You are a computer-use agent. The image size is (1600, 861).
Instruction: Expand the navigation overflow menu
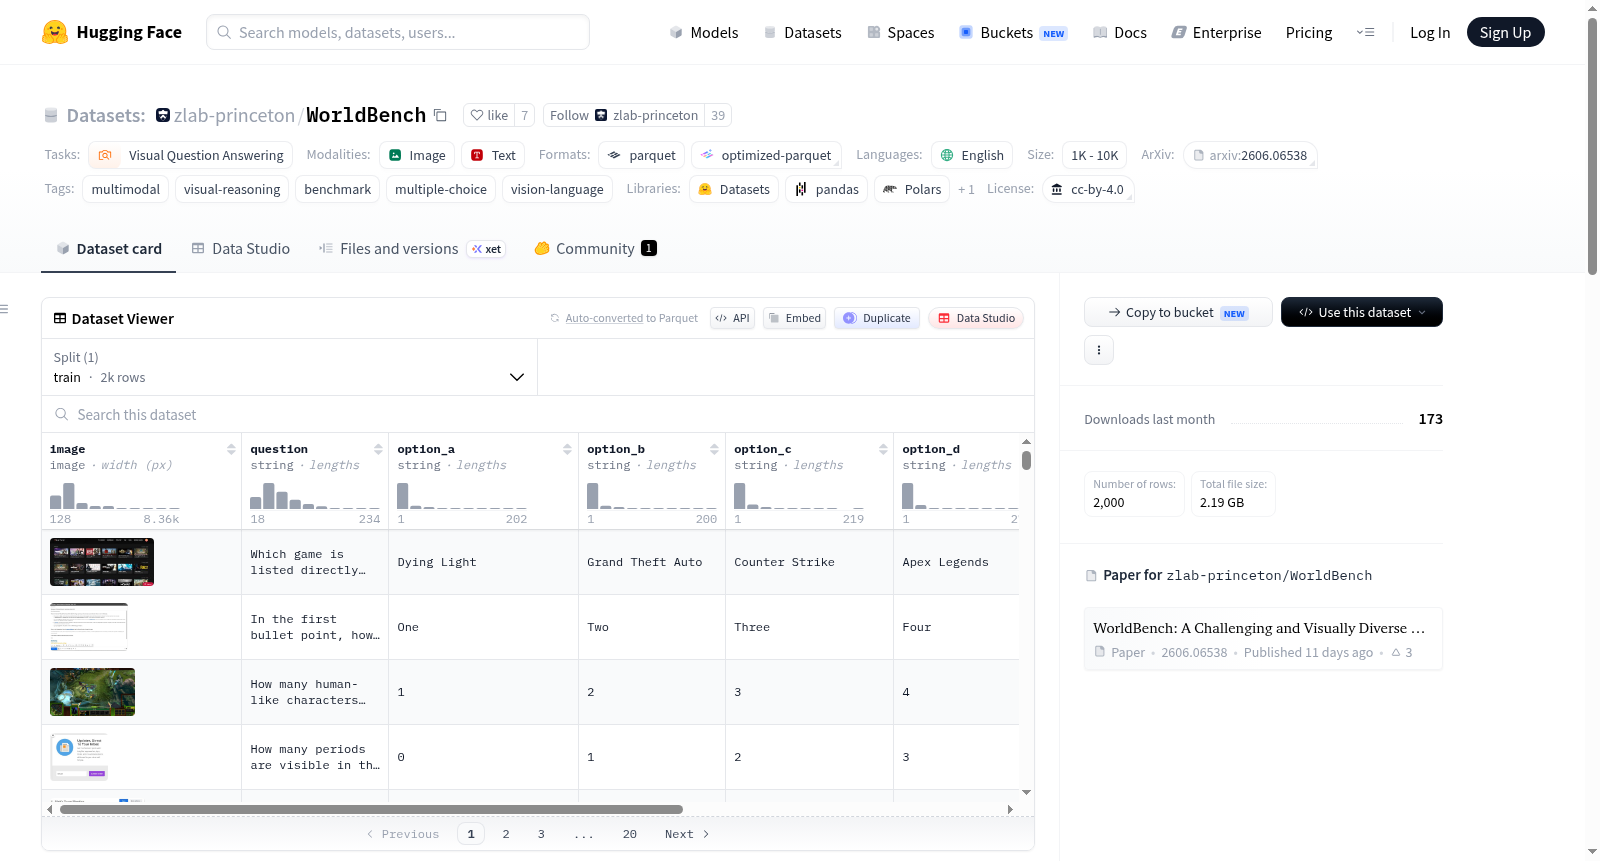pyautogui.click(x=1365, y=32)
